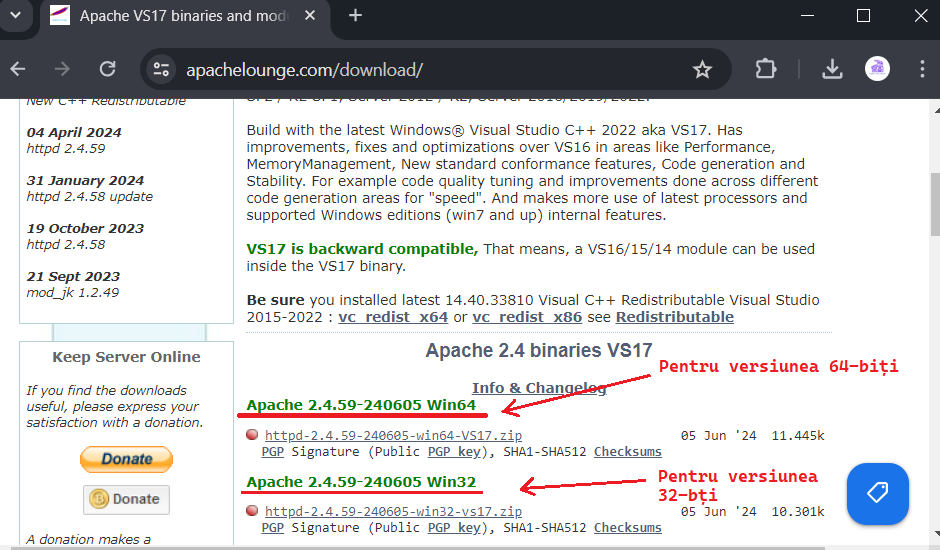The width and height of the screenshot is (940, 550).
Task: Open Checksums link for the win32 build
Action: 628,528
